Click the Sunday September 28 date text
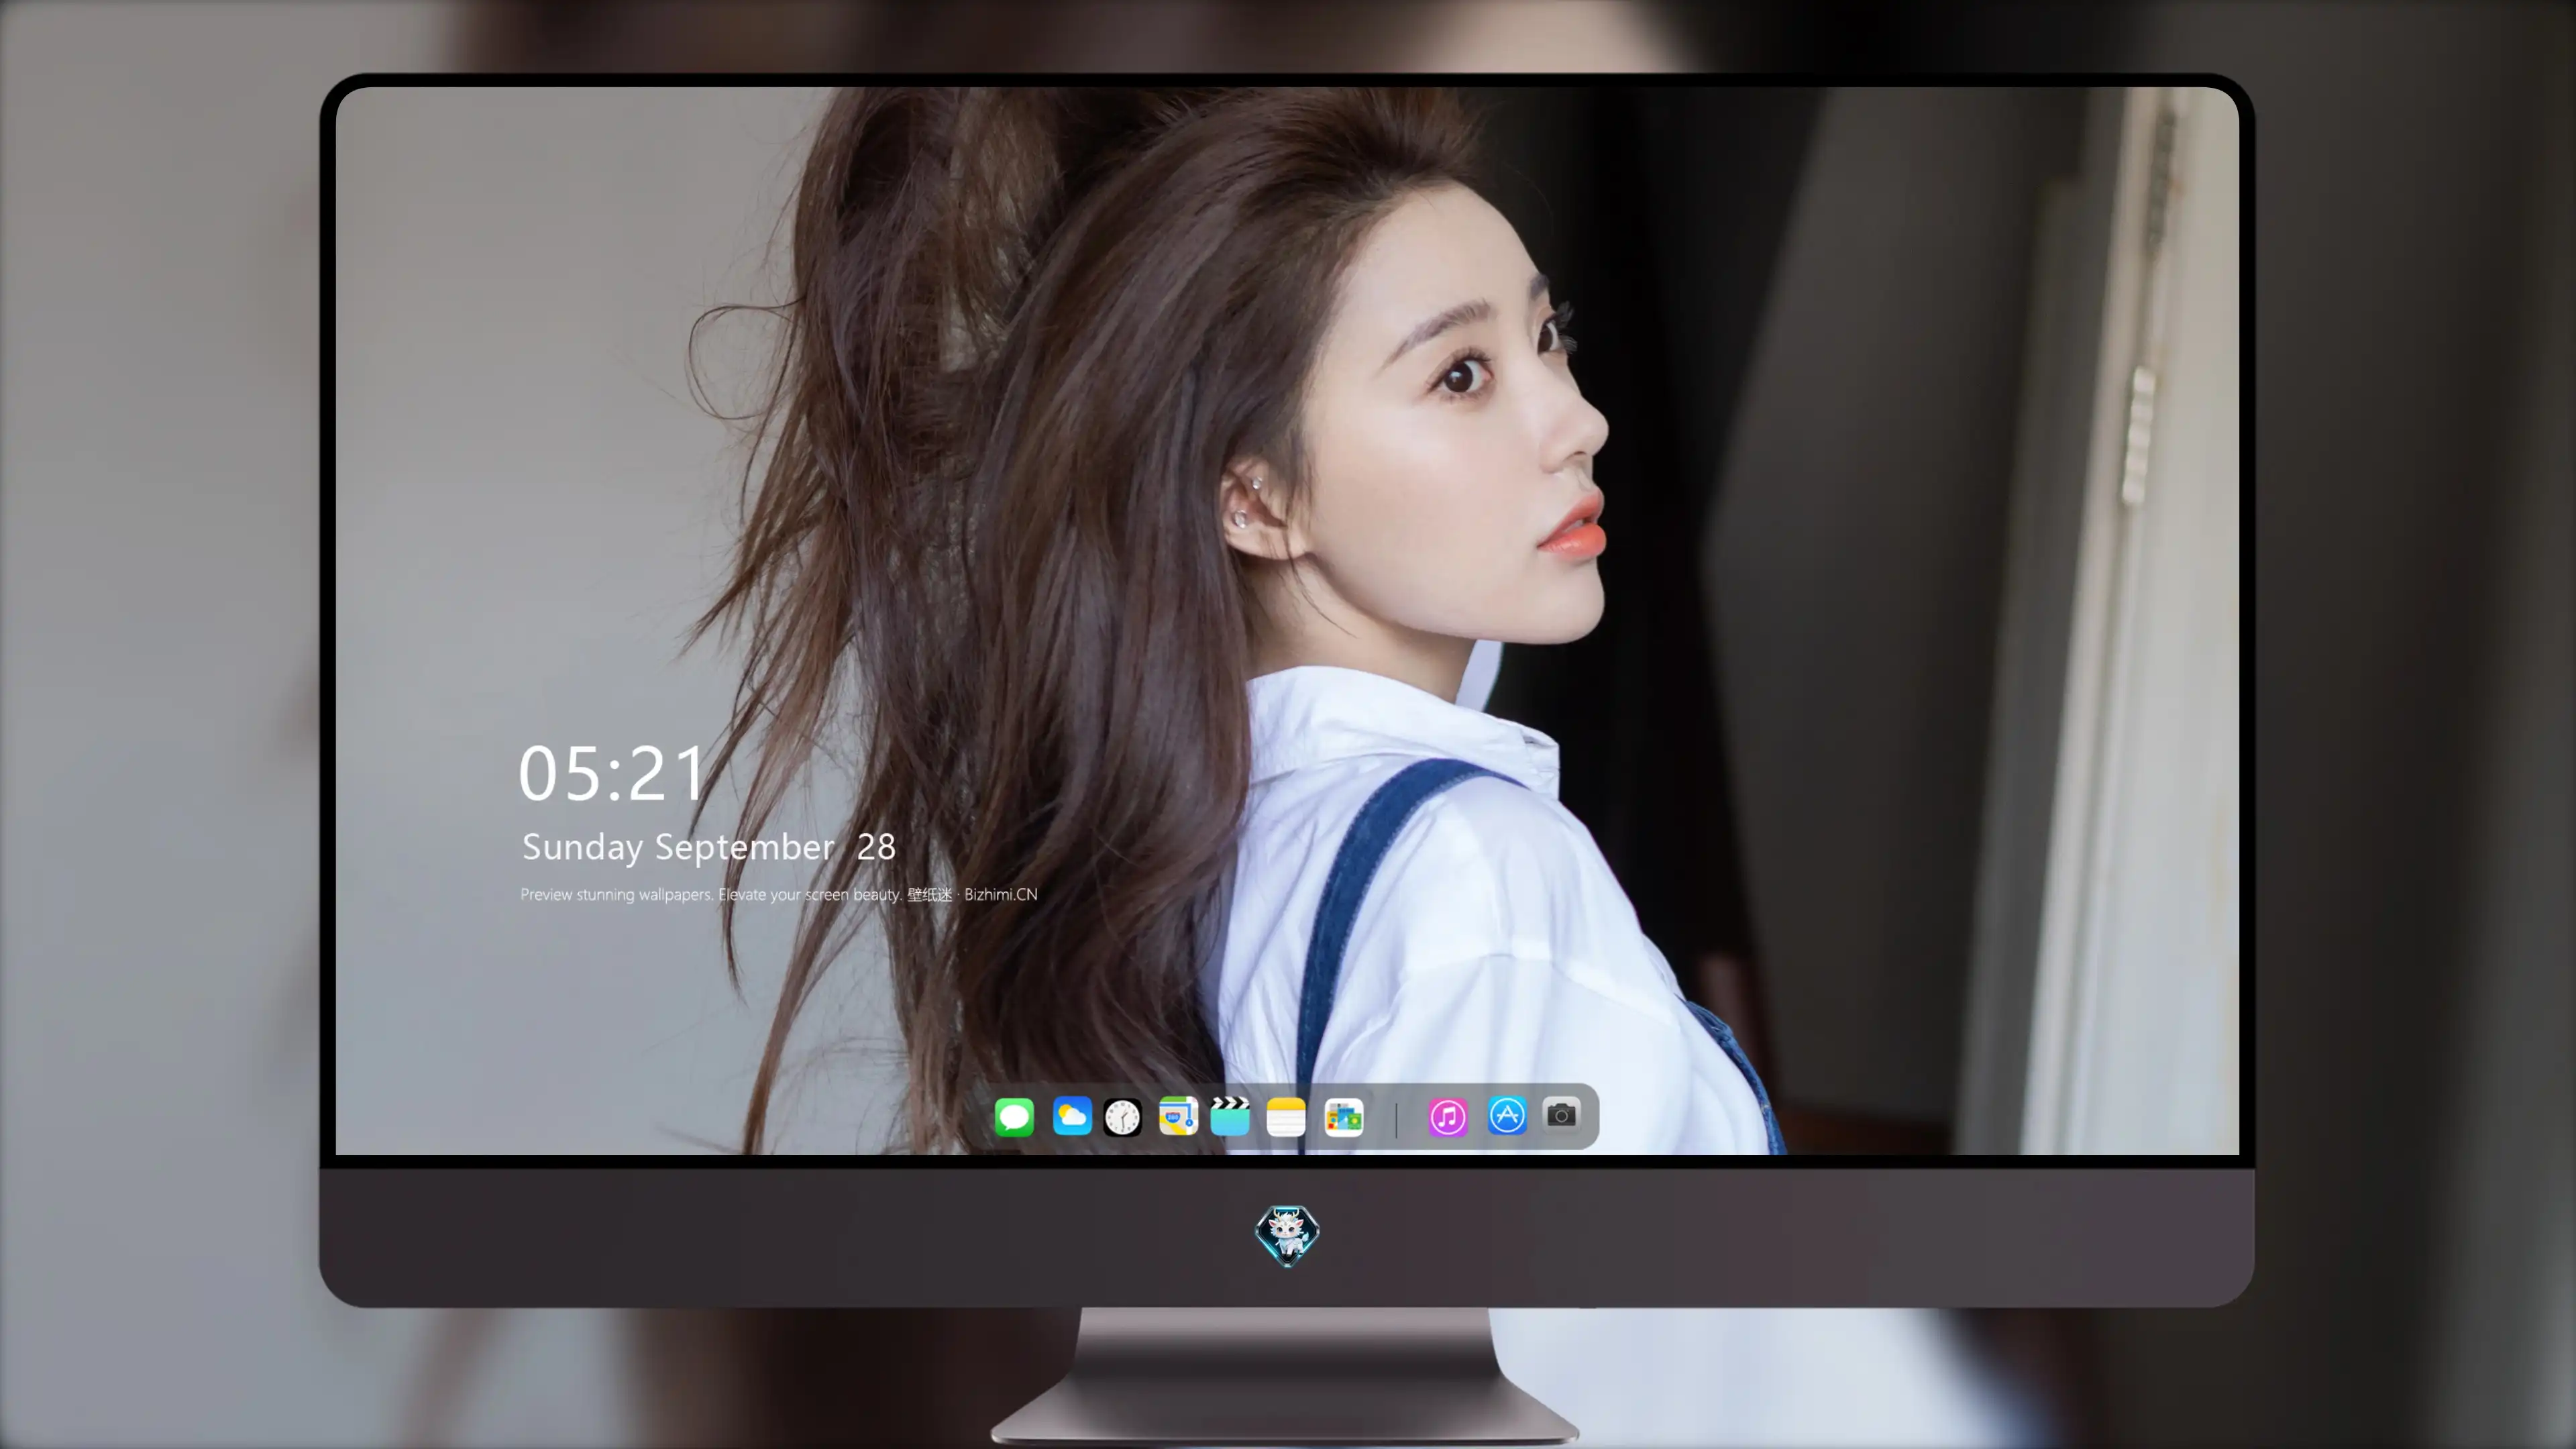 click(x=708, y=847)
